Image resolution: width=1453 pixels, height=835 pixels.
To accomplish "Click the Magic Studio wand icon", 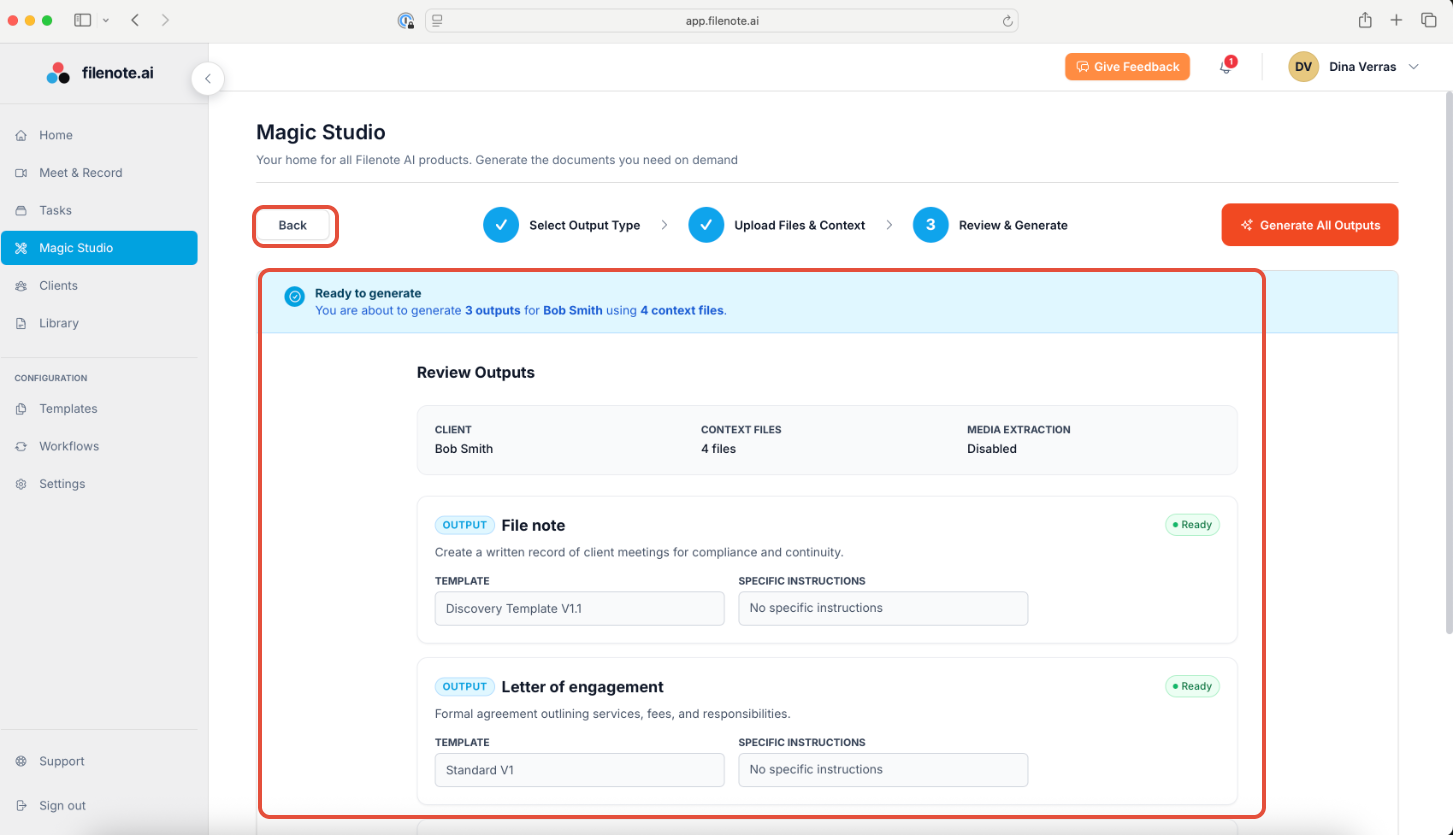I will [x=21, y=248].
